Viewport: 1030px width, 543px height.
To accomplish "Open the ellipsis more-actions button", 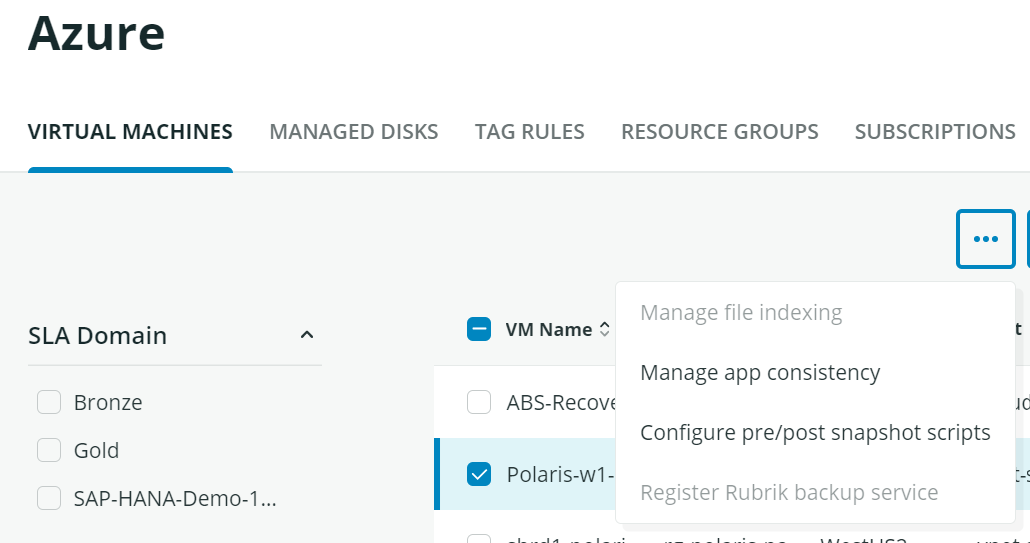I will click(985, 239).
